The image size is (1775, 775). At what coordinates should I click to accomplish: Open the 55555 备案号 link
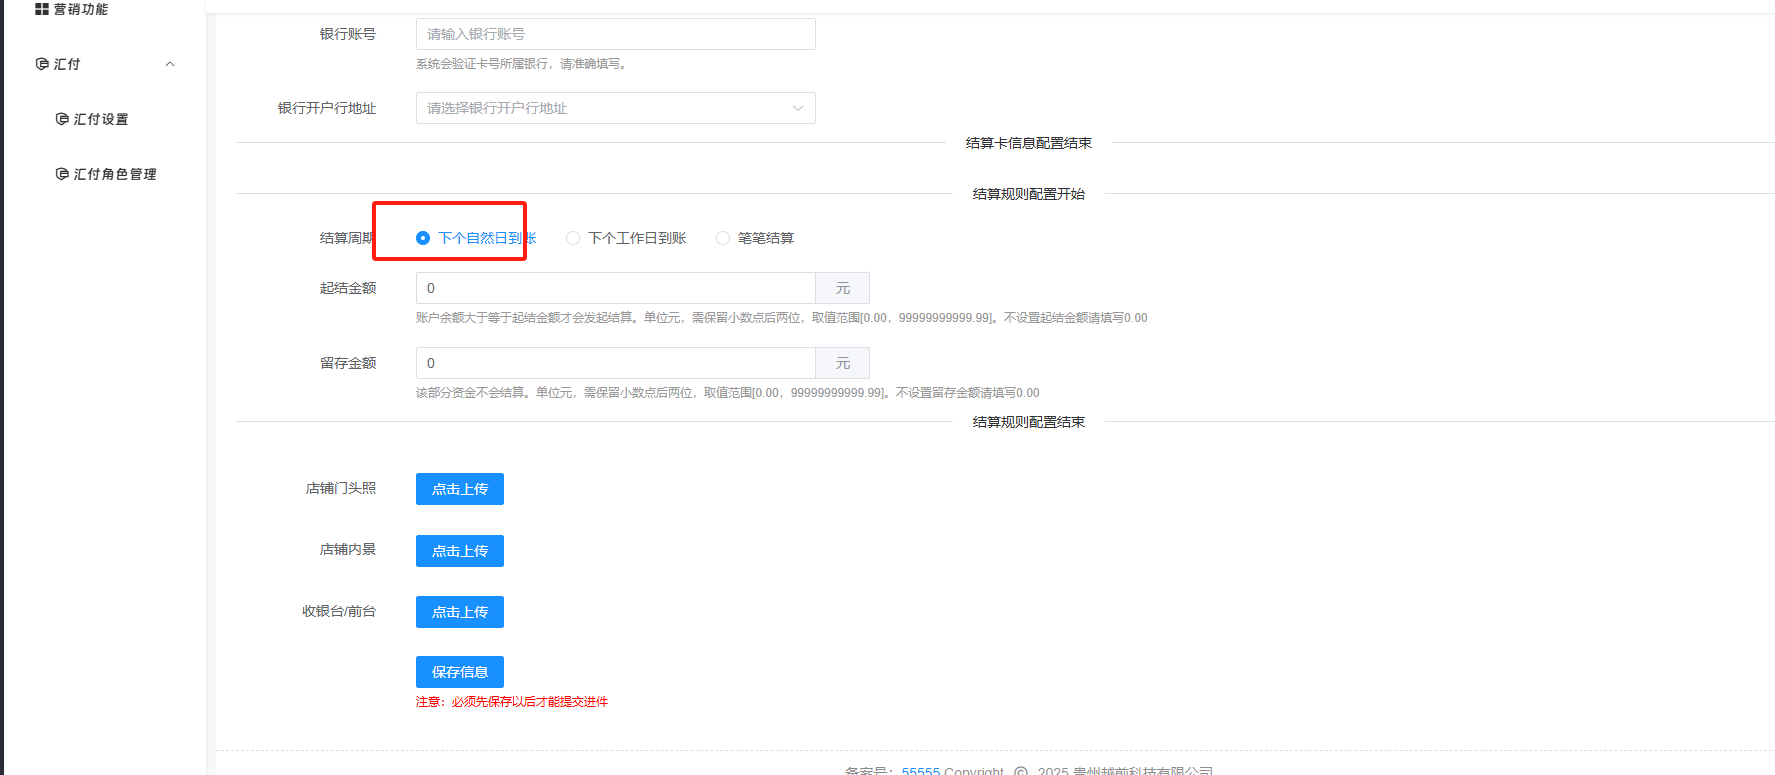pos(920,770)
